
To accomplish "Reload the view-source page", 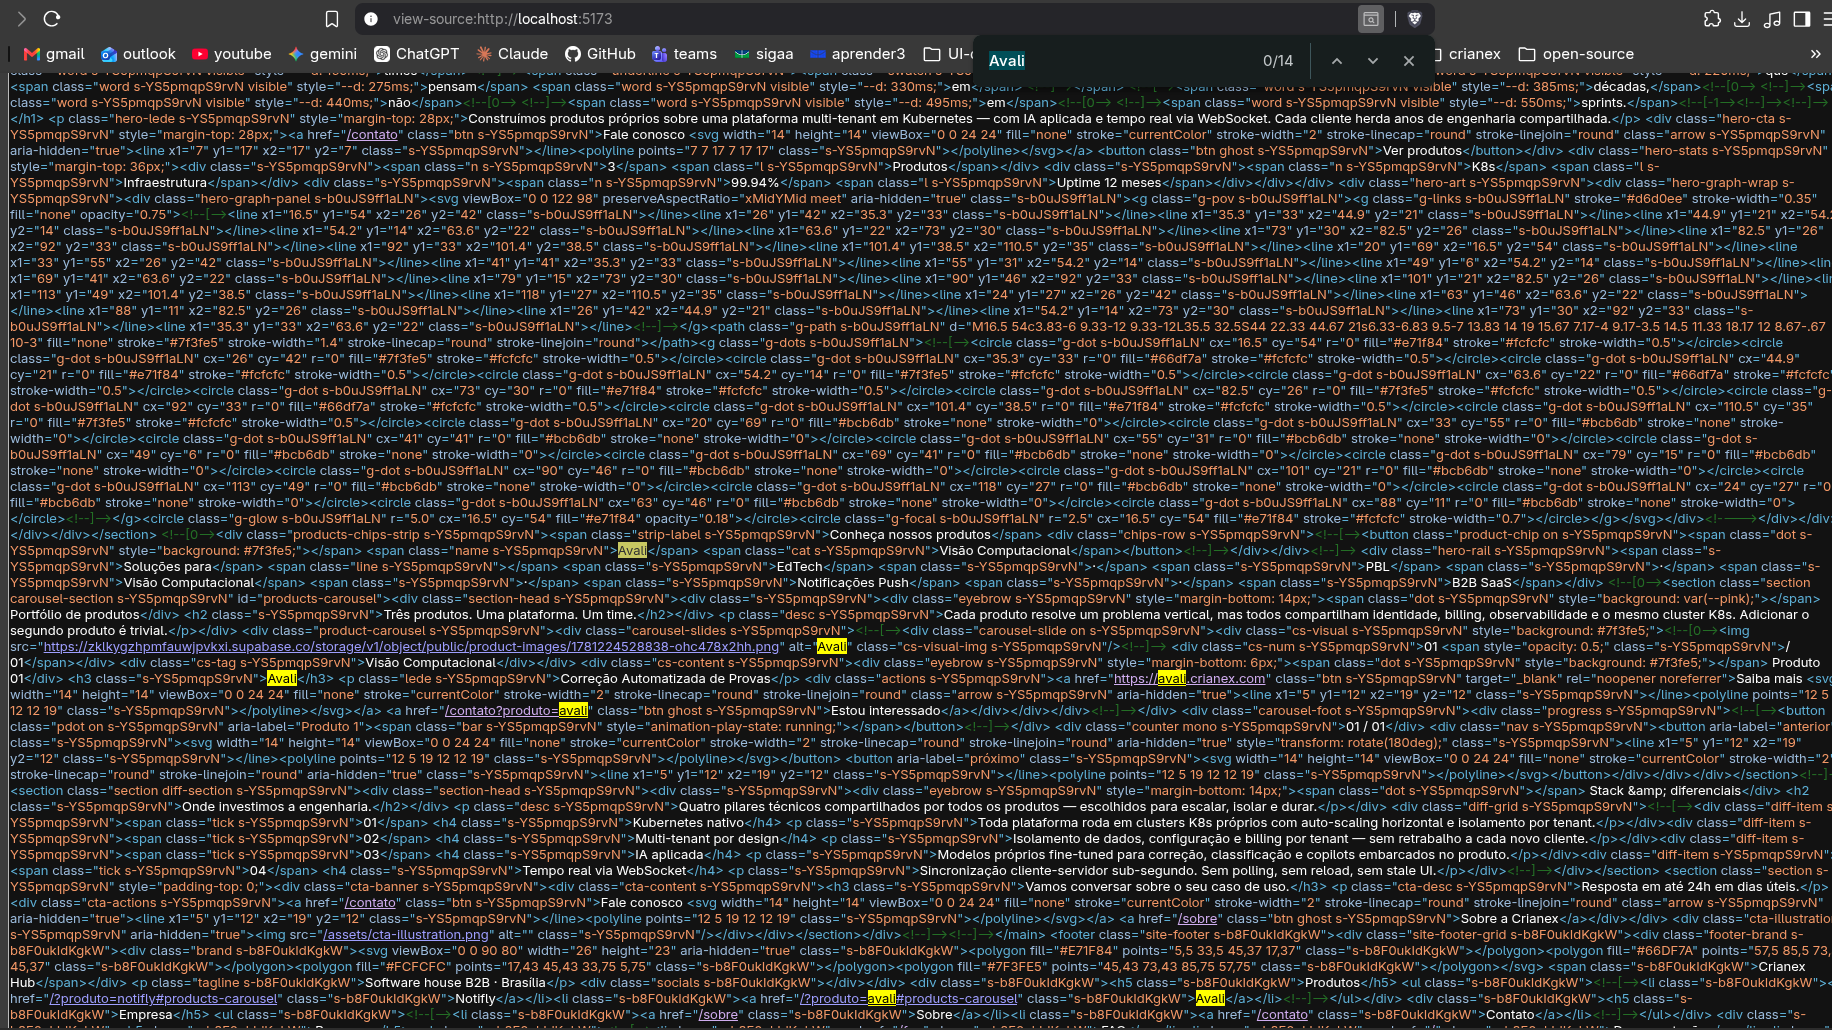I will tap(52, 19).
